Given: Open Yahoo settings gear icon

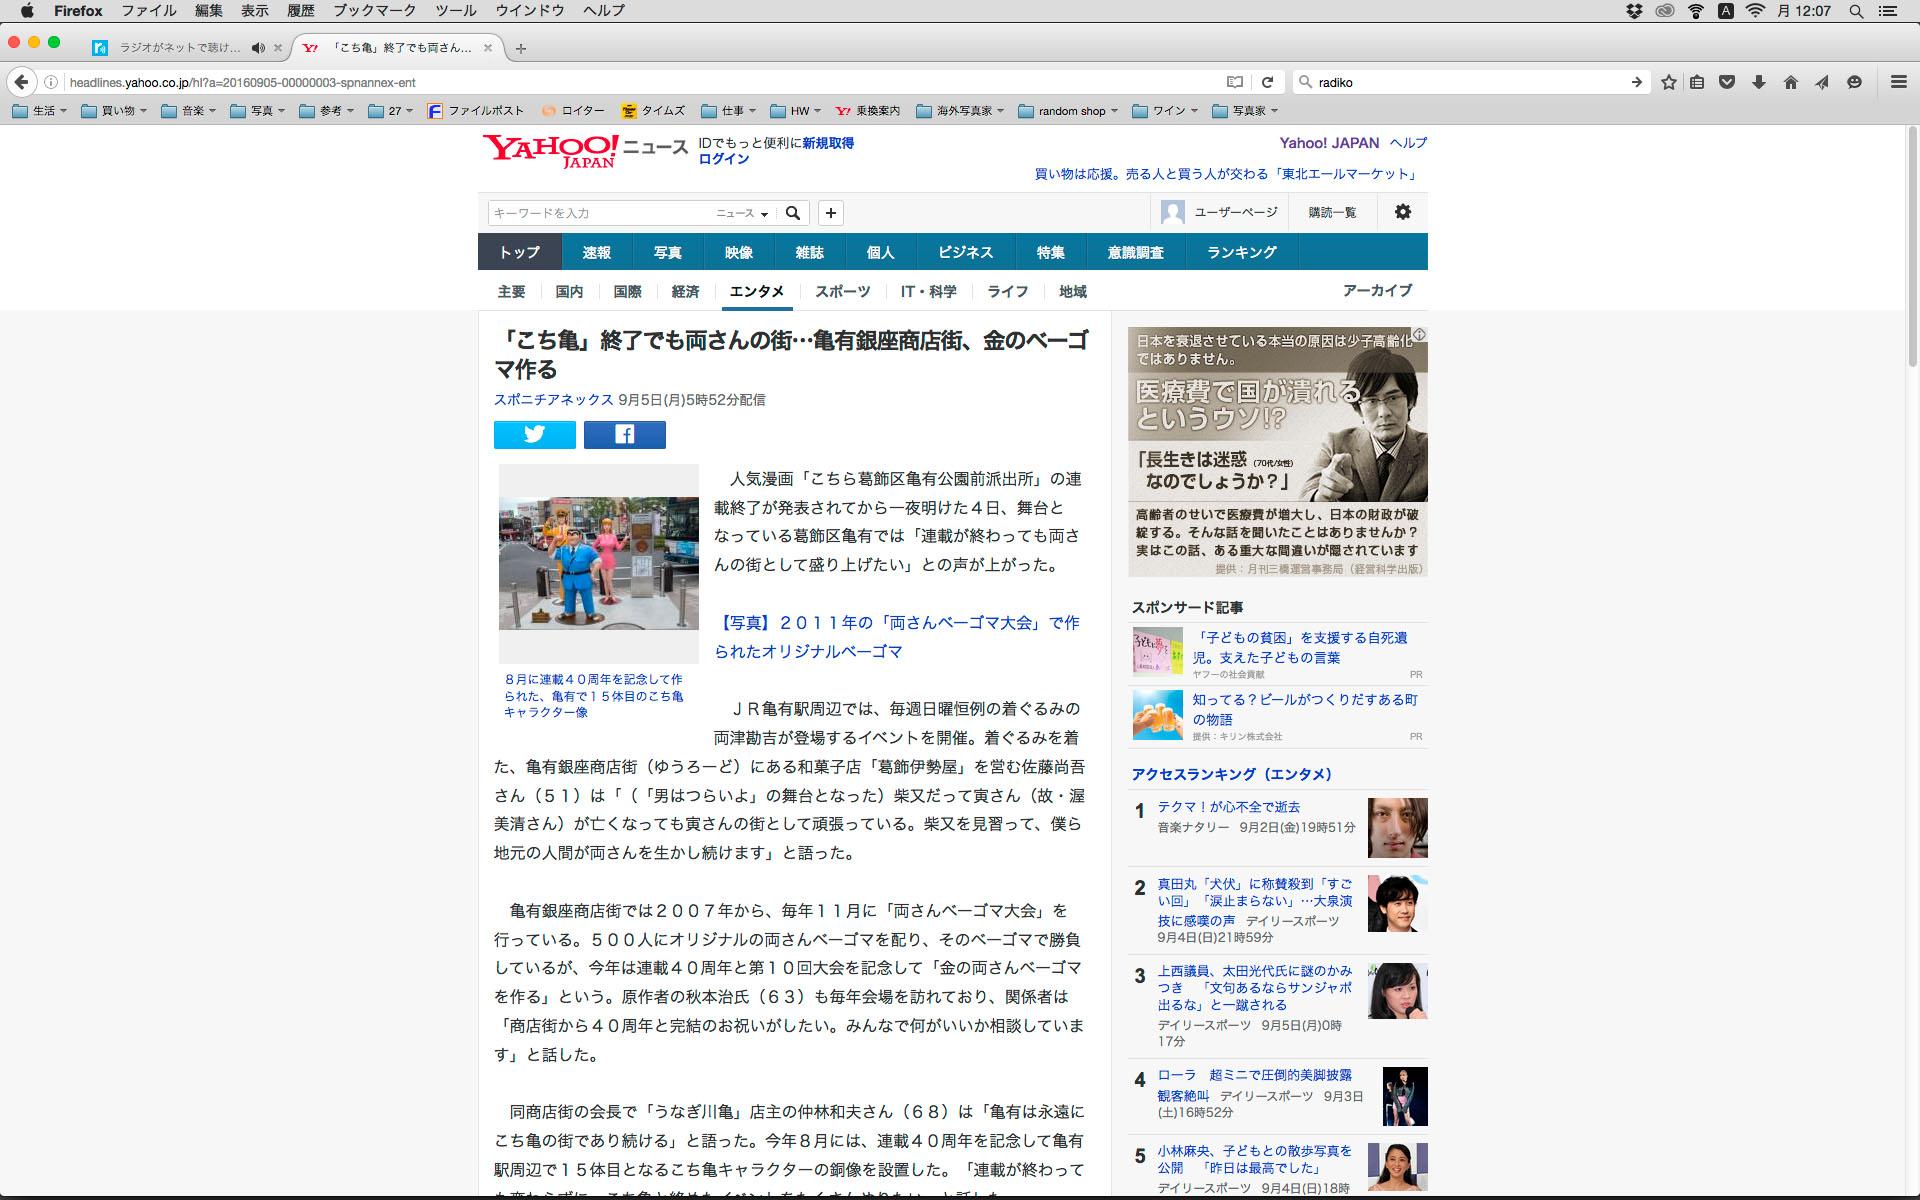Looking at the screenshot, I should point(1402,212).
